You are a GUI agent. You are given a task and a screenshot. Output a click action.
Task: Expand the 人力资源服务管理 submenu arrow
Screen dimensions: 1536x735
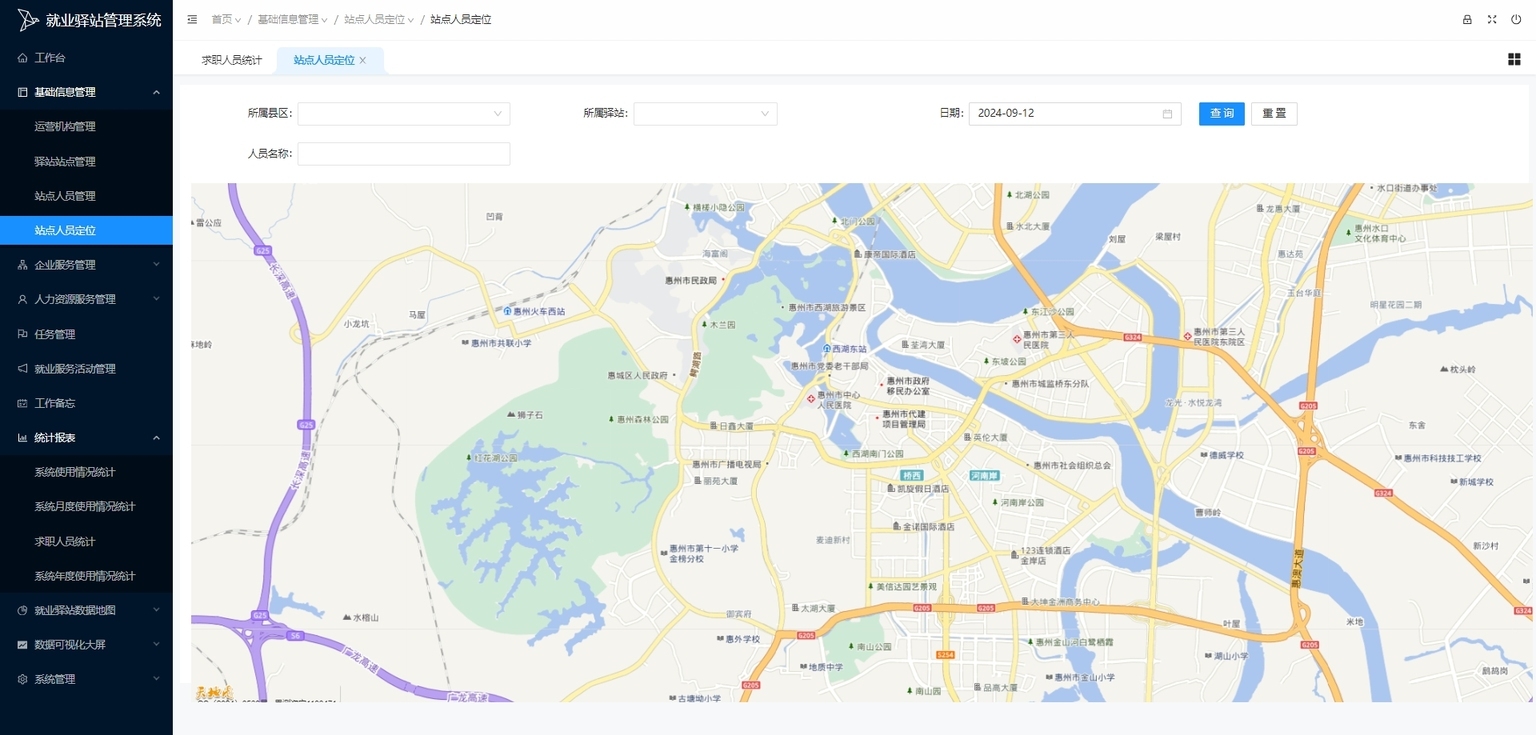(x=156, y=299)
